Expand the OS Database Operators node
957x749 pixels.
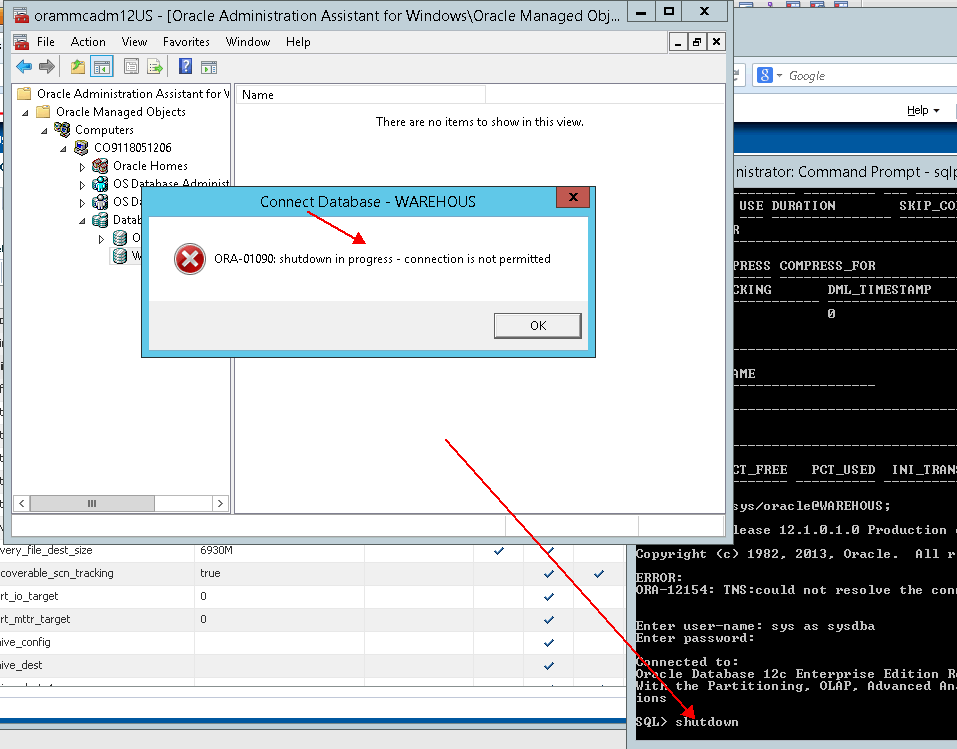[82, 203]
